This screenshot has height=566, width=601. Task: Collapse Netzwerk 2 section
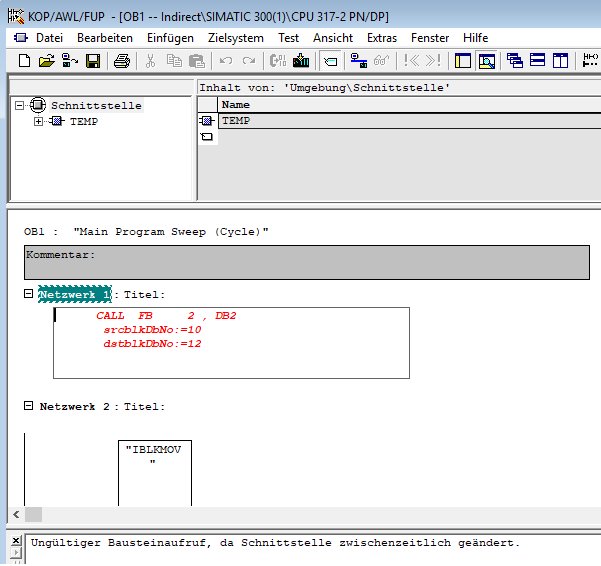[28, 406]
